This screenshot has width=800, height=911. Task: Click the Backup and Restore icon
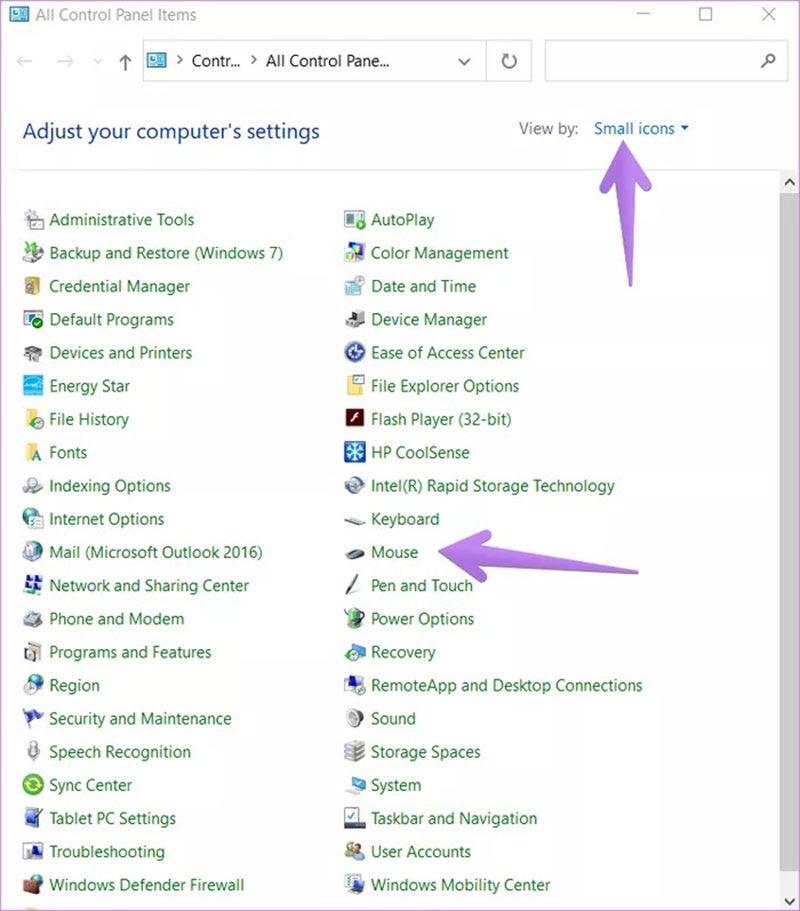click(33, 253)
